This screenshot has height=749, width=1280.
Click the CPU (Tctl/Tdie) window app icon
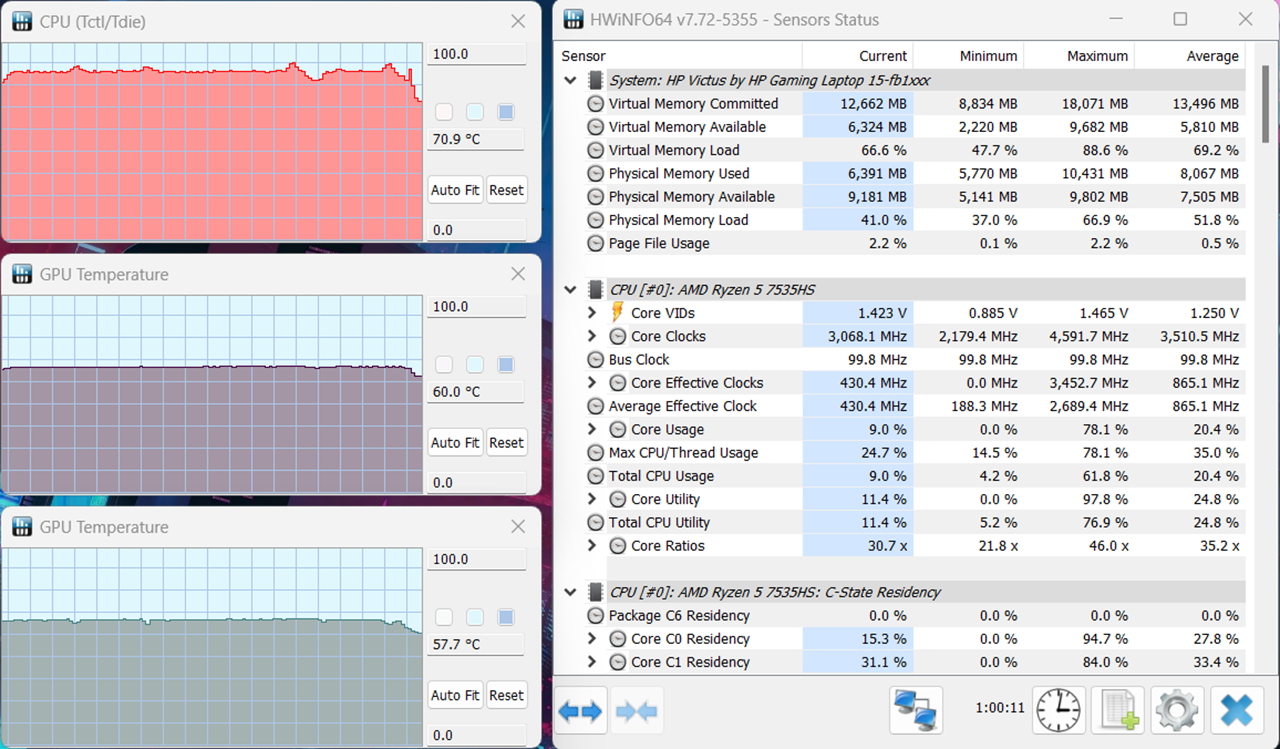pyautogui.click(x=21, y=21)
